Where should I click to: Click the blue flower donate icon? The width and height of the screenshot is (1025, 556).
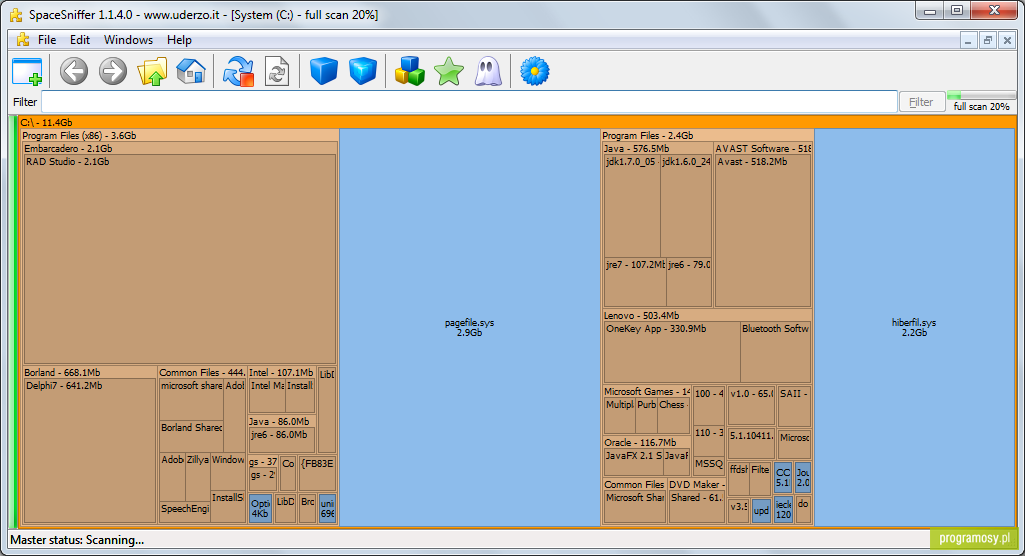534,71
